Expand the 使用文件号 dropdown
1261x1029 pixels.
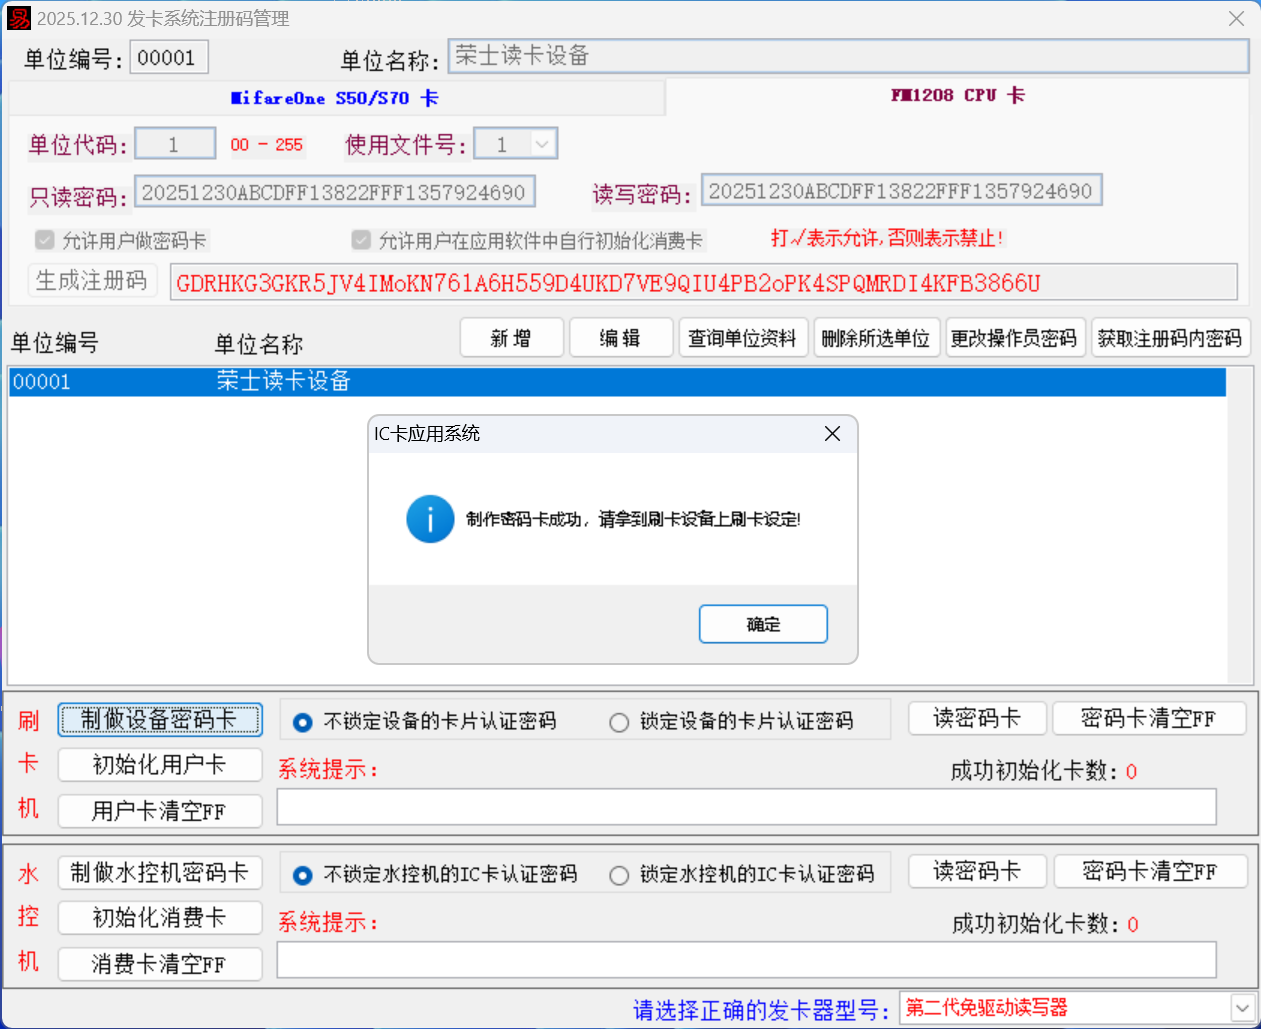click(541, 144)
